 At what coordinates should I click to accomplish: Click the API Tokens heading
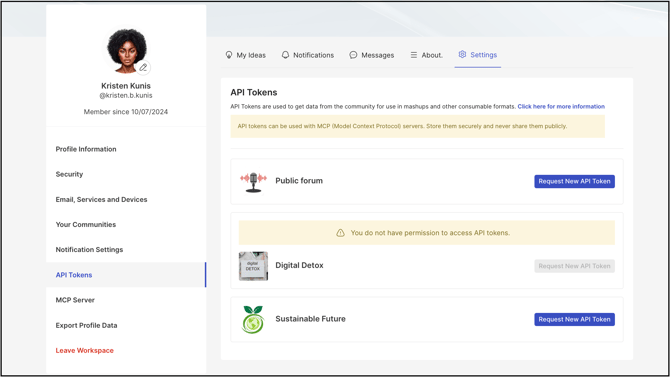(x=254, y=92)
